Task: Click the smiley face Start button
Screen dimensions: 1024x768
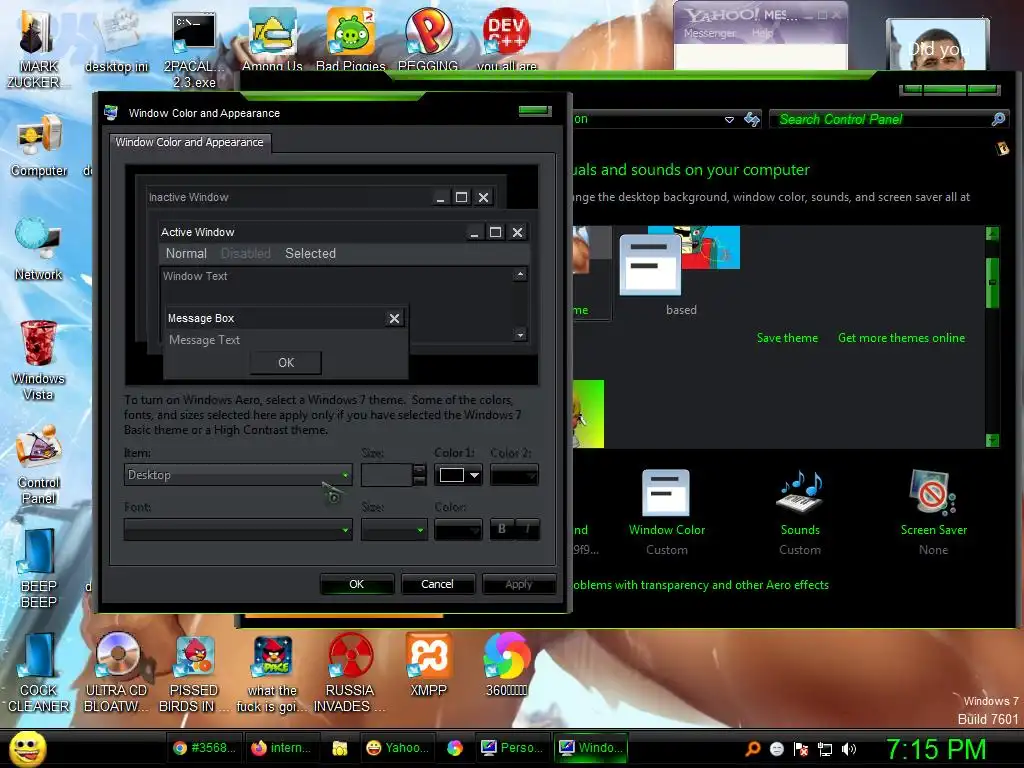Action: pos(27,748)
